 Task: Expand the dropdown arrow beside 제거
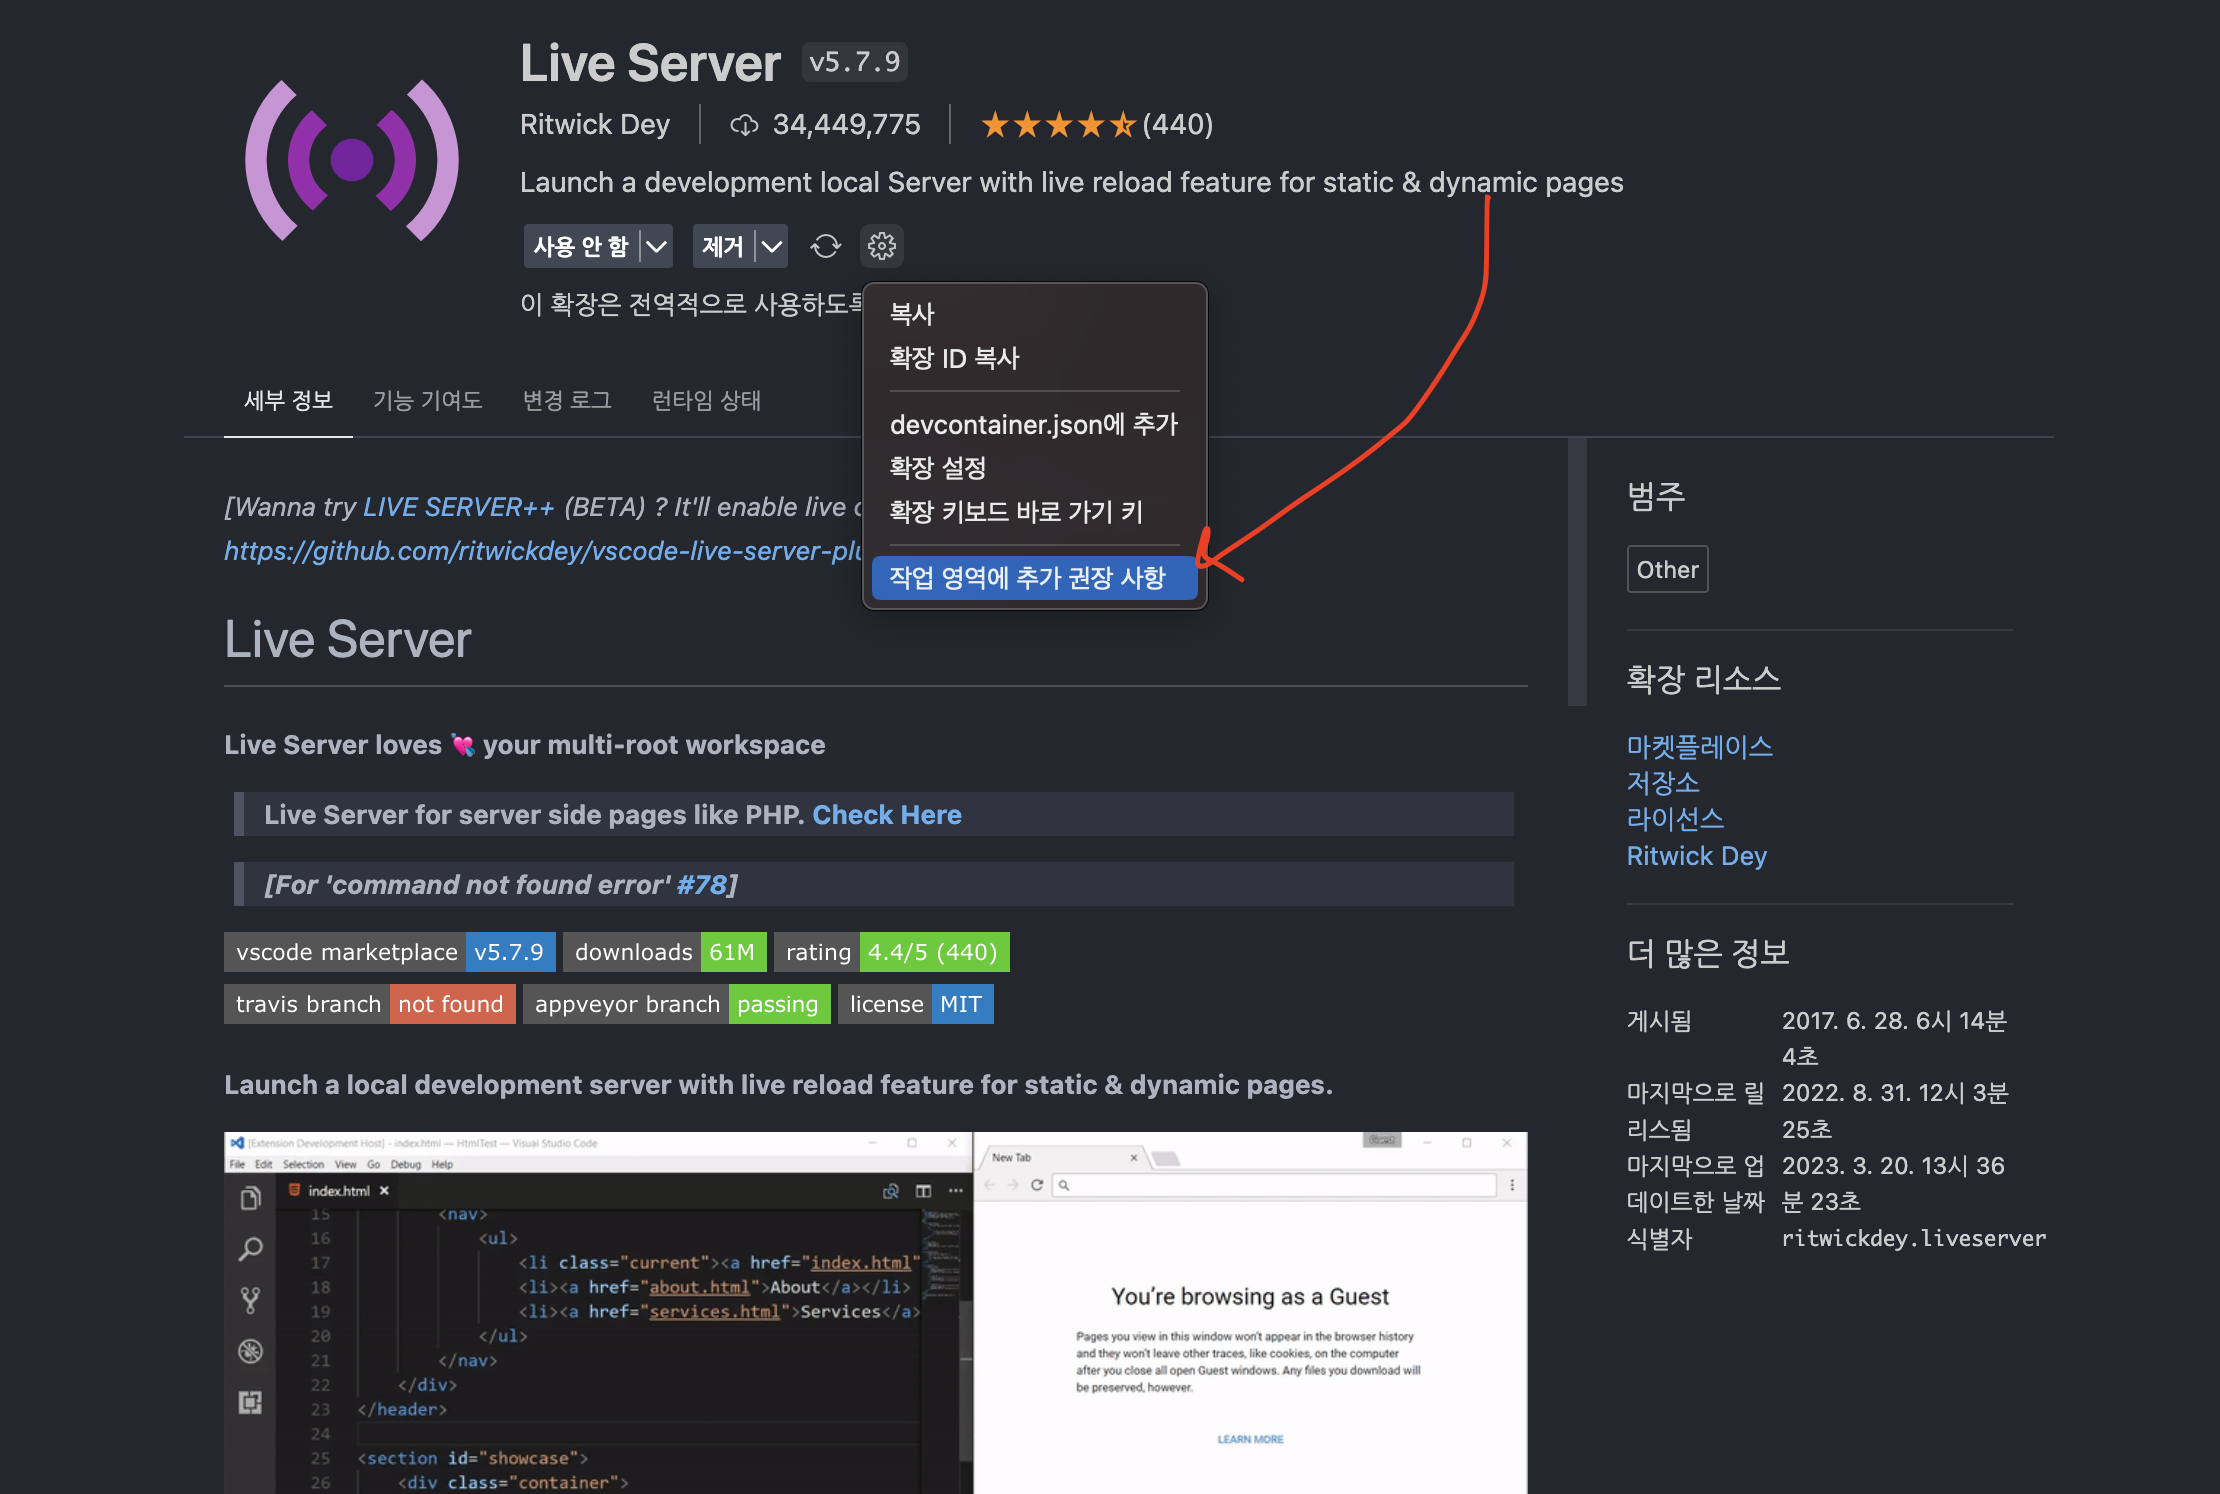771,246
